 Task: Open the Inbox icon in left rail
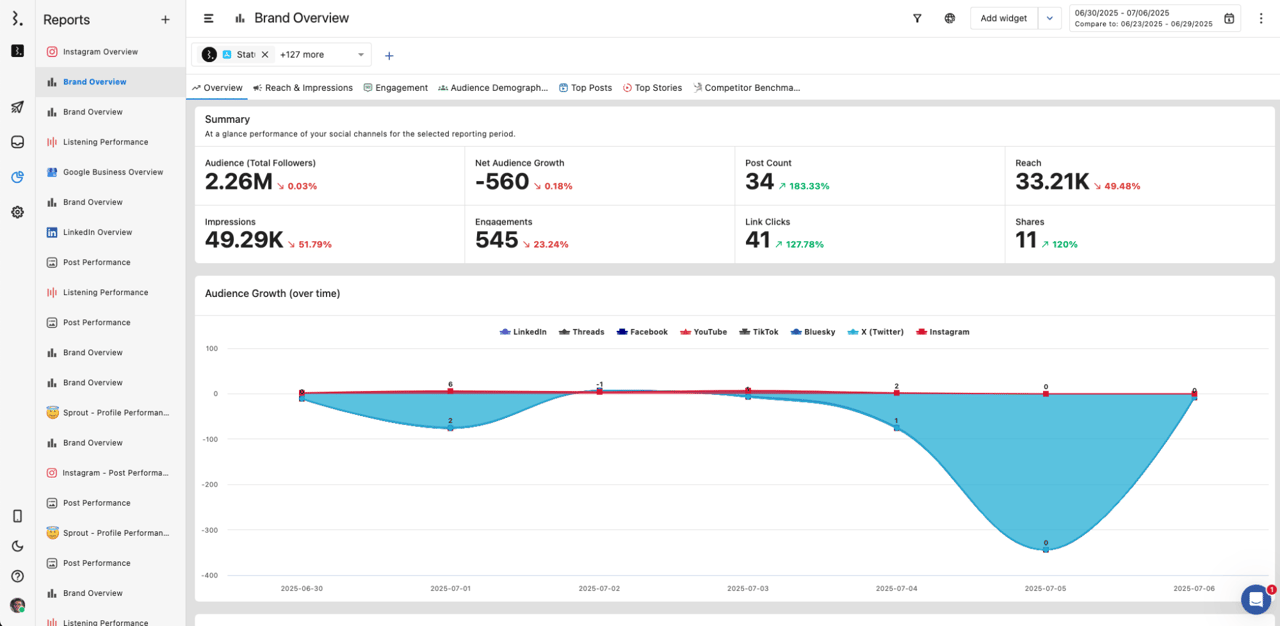click(17, 142)
